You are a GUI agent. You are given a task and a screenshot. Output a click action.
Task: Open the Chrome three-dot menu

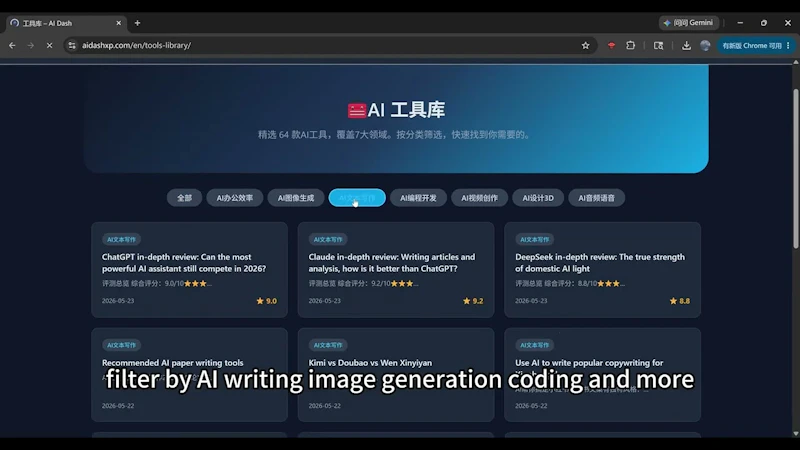[789, 45]
